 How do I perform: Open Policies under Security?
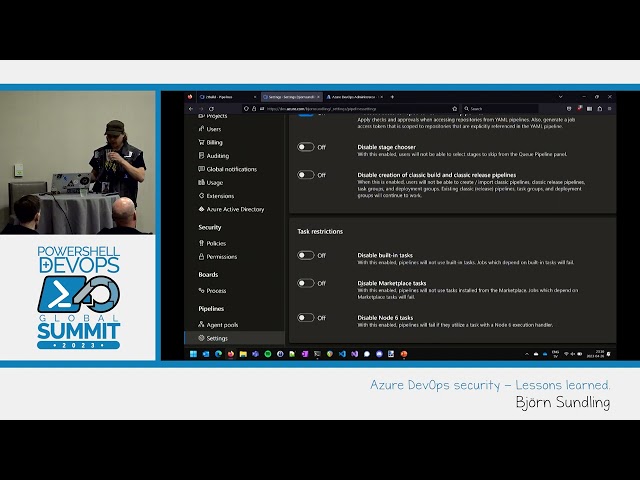click(216, 243)
